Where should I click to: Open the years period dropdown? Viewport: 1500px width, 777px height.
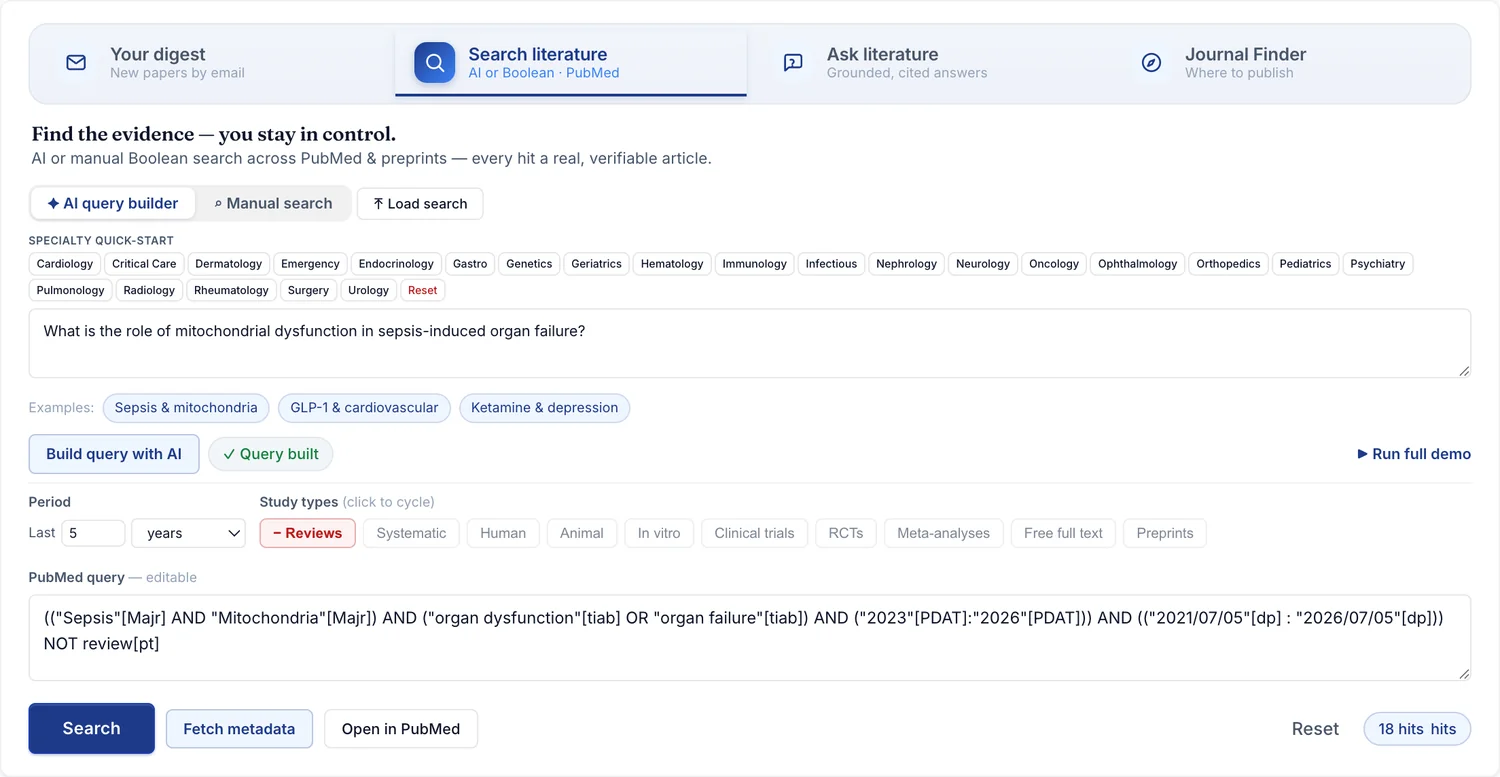(189, 533)
